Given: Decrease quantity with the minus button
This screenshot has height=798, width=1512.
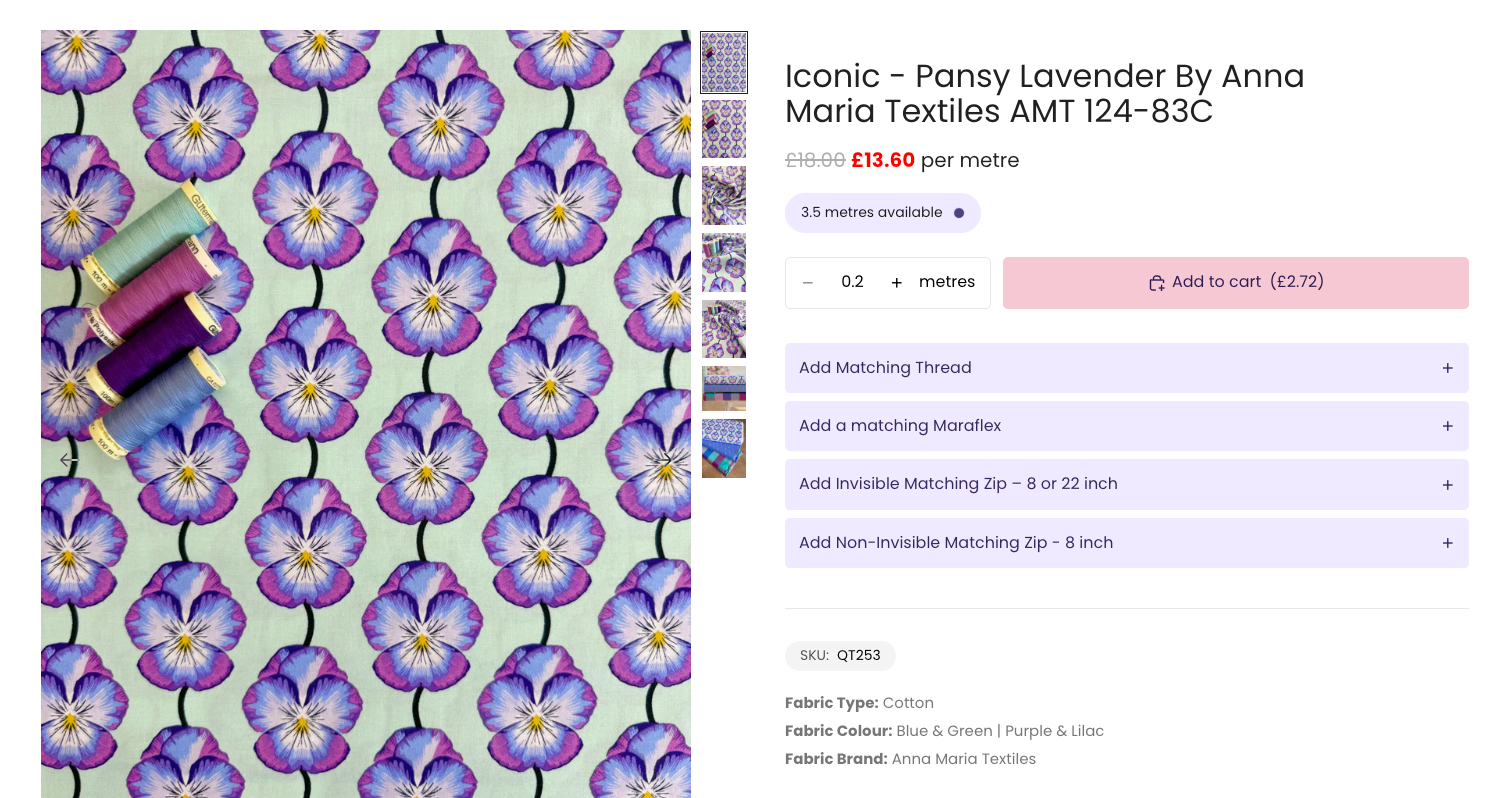Looking at the screenshot, I should [808, 283].
